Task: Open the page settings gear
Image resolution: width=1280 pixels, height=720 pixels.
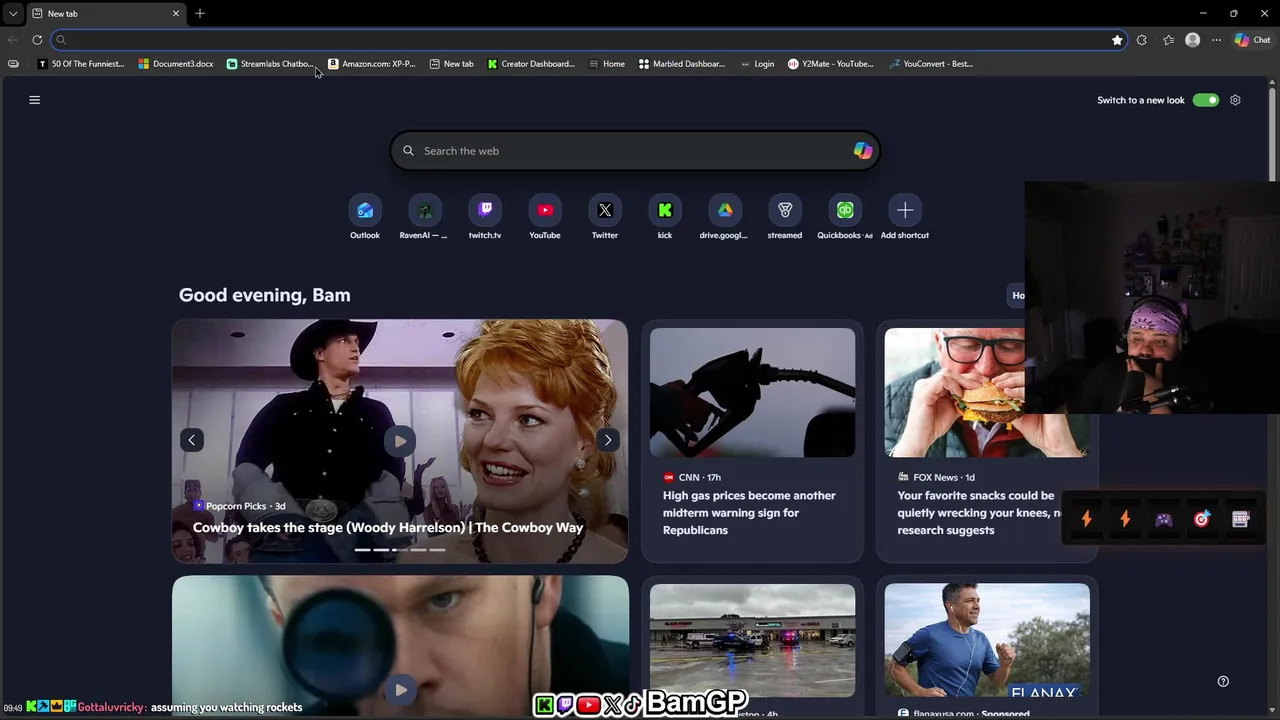Action: 1235,100
